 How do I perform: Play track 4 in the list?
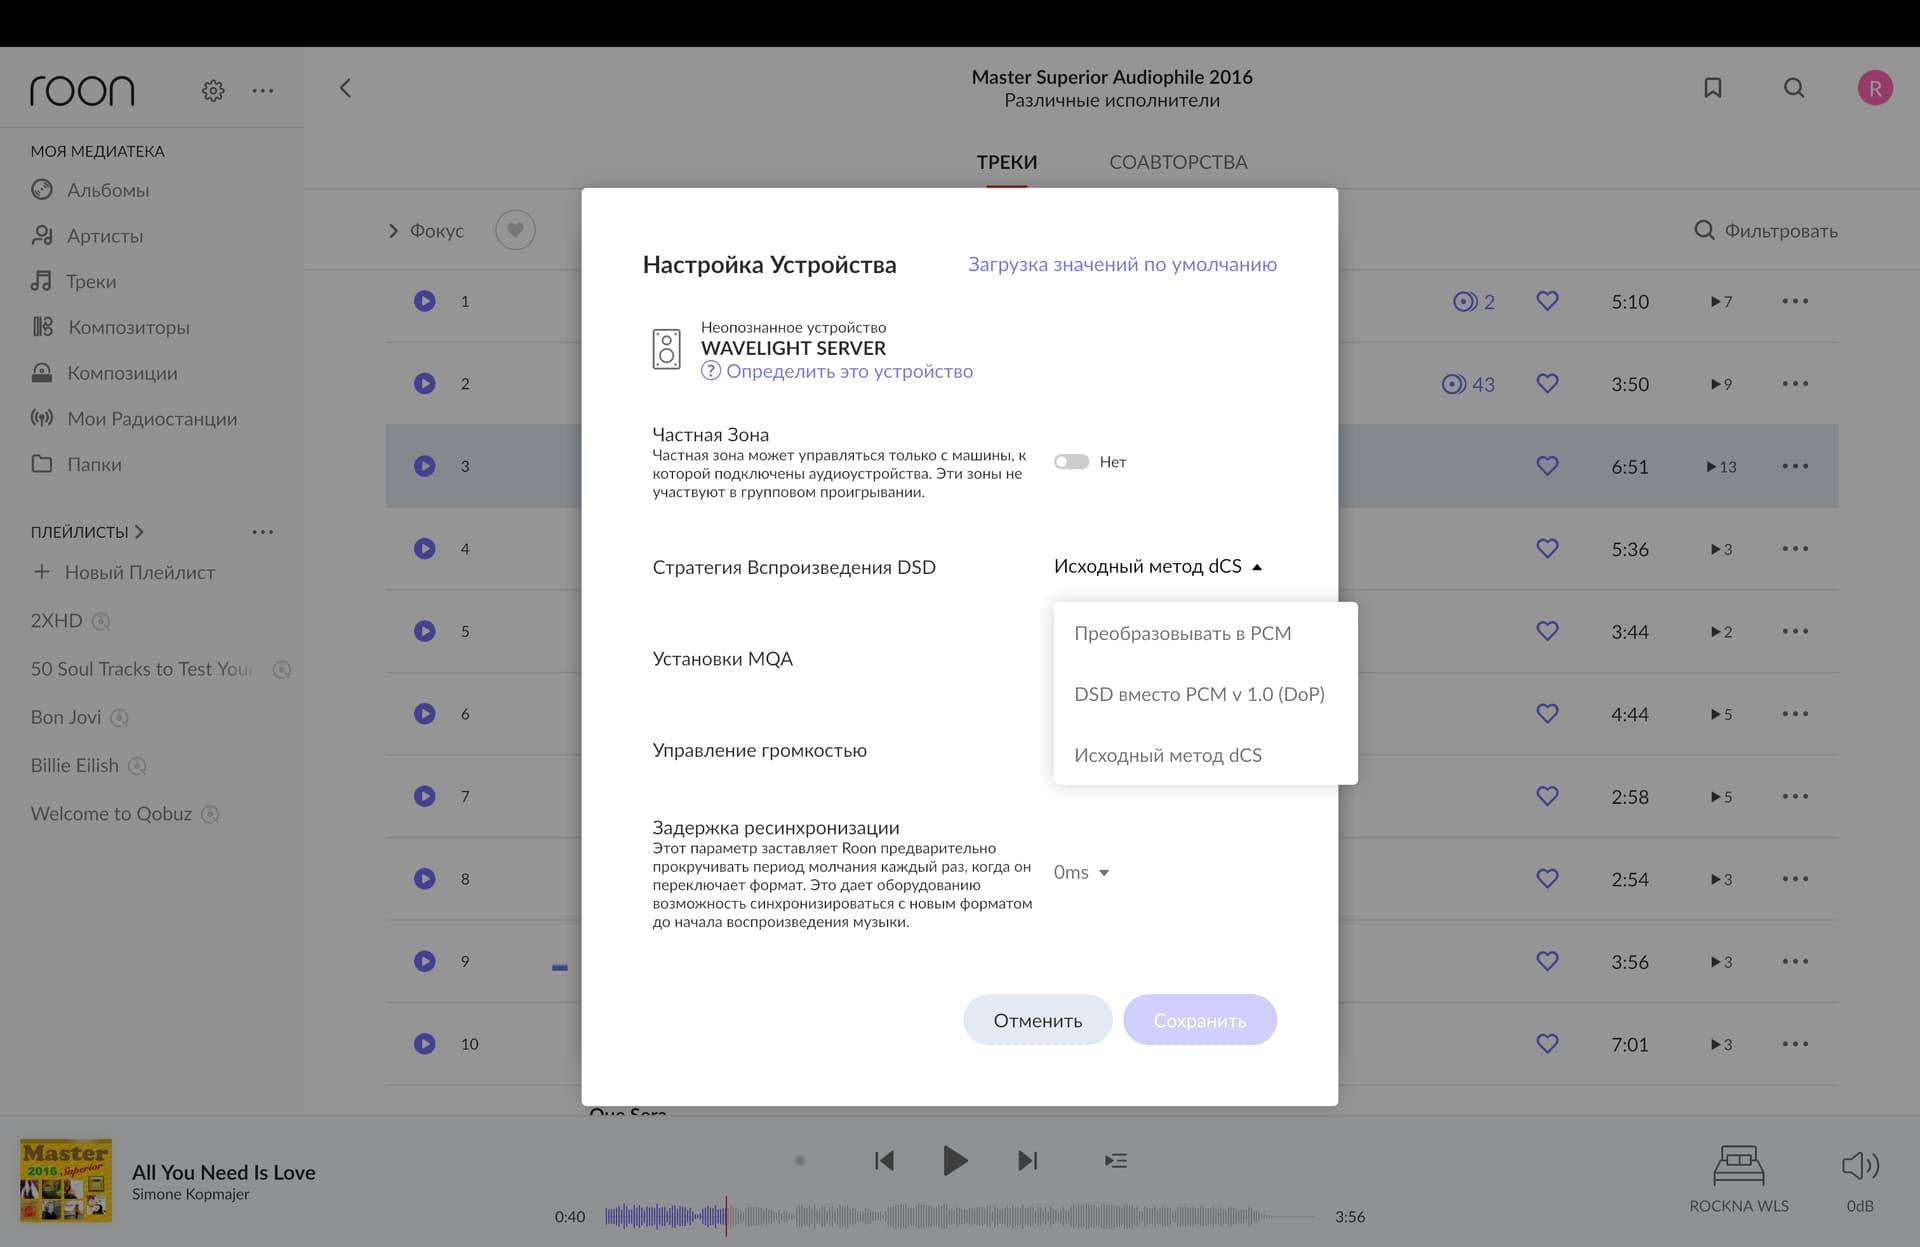tap(425, 548)
